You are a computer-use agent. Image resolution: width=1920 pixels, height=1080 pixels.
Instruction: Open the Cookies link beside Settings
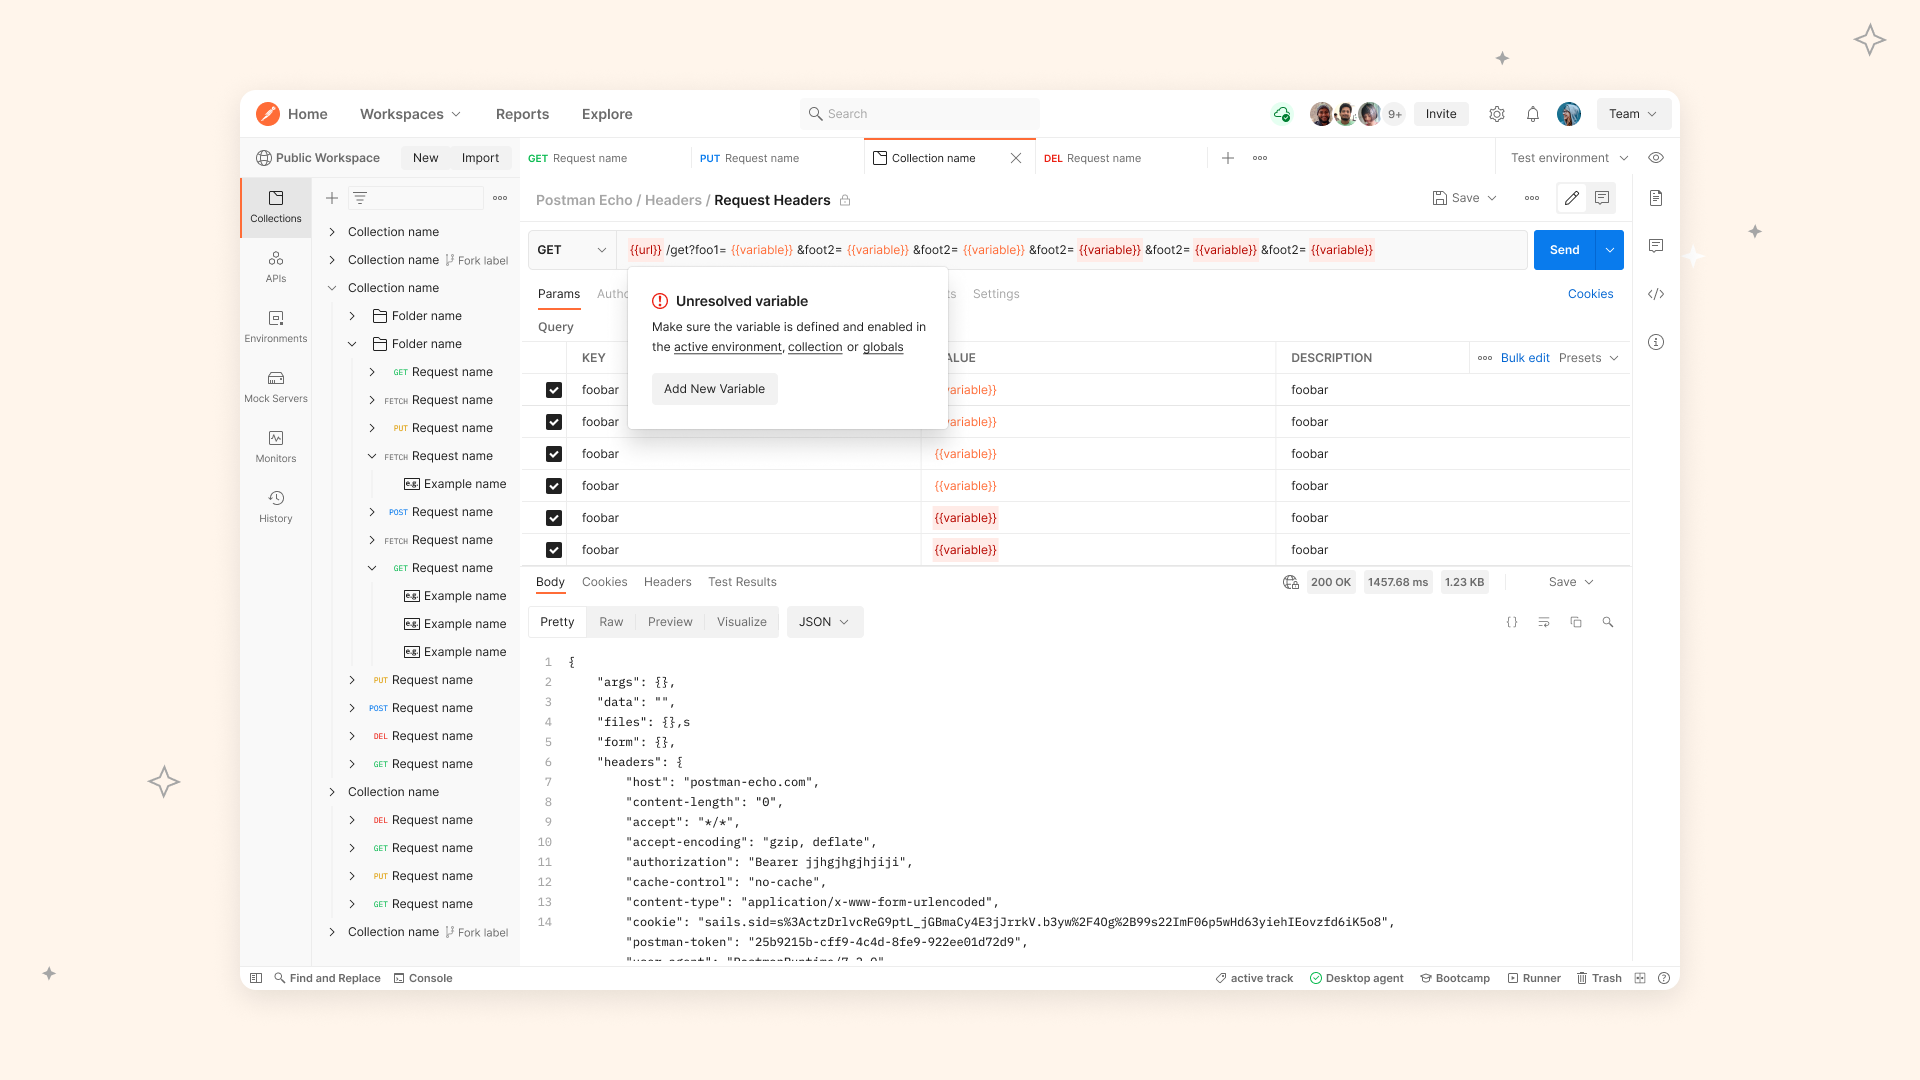click(1590, 294)
